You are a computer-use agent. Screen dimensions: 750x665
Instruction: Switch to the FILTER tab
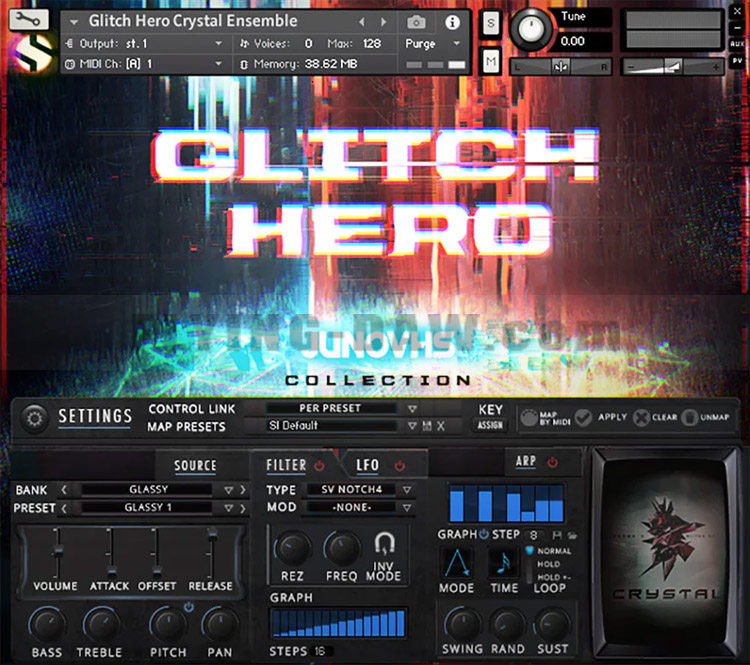coord(286,465)
